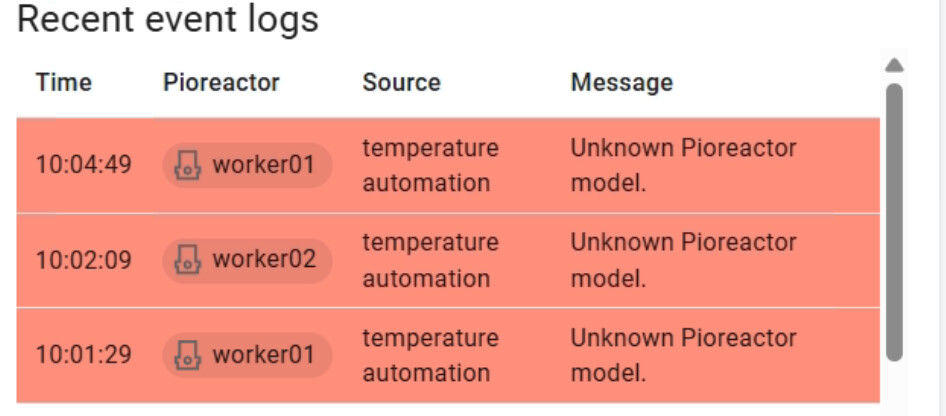The image size is (946, 416).
Task: Click the event log scrollbar thumb
Action: click(x=895, y=220)
